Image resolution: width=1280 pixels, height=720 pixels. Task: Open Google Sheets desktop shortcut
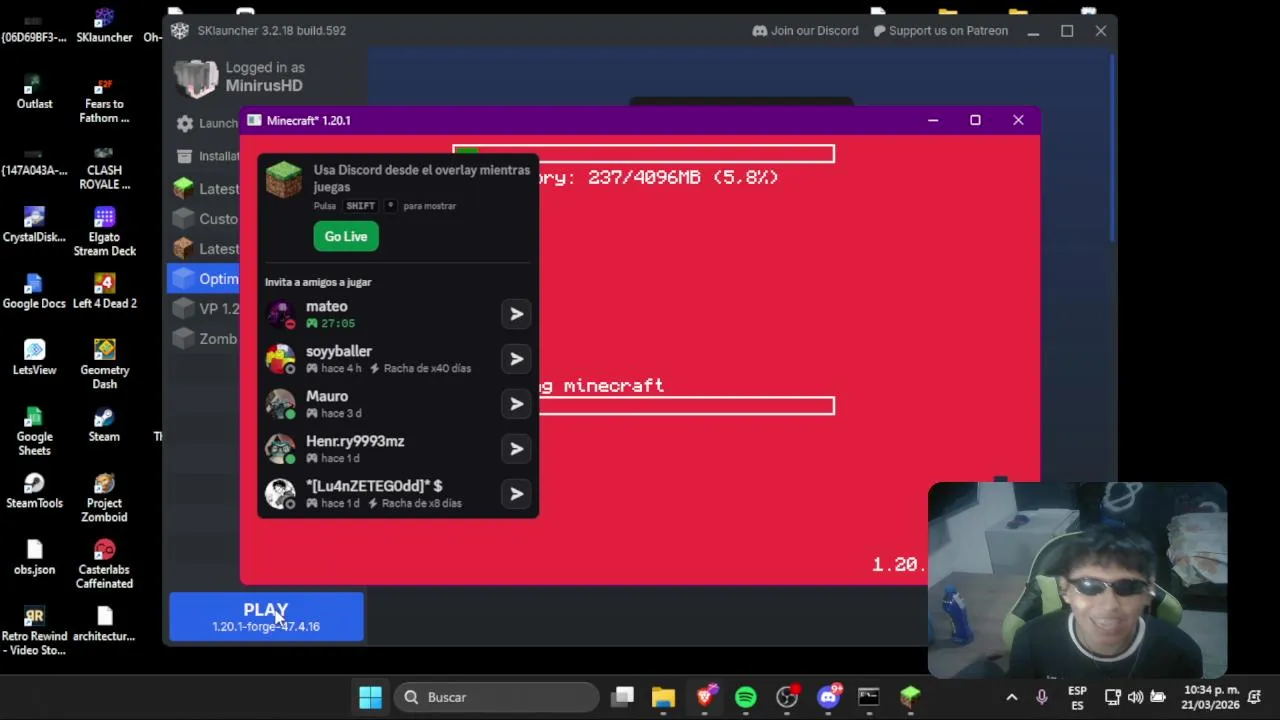(34, 431)
